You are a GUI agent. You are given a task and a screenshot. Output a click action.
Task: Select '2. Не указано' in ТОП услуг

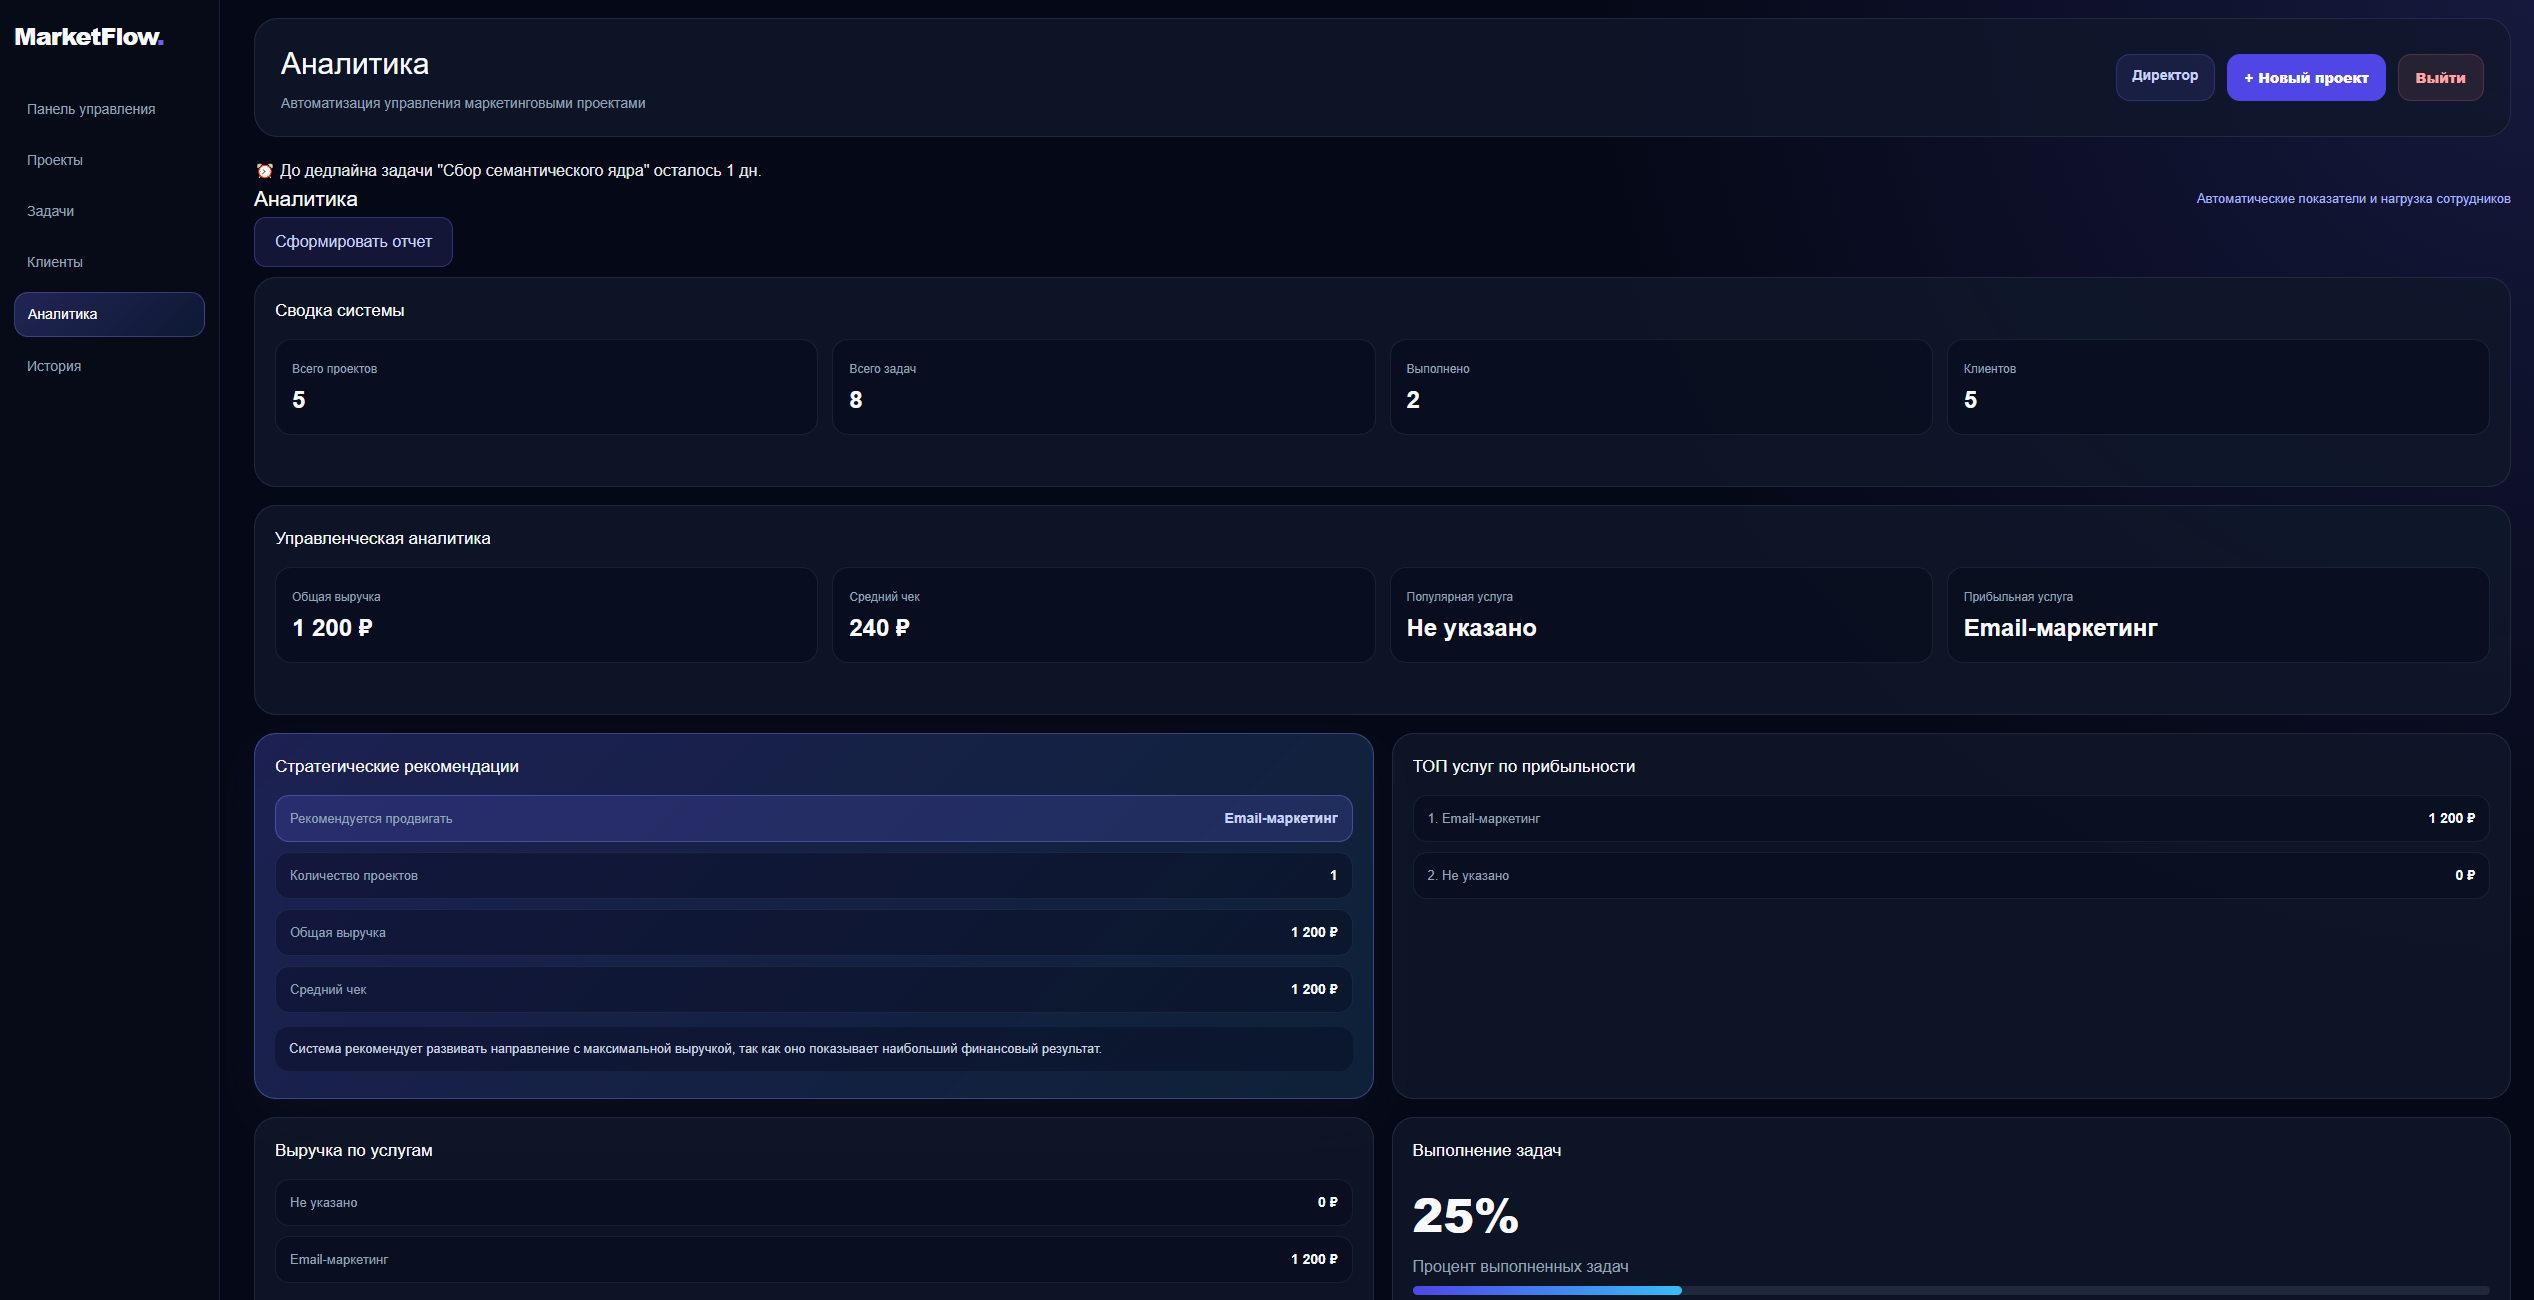pyautogui.click(x=1951, y=875)
